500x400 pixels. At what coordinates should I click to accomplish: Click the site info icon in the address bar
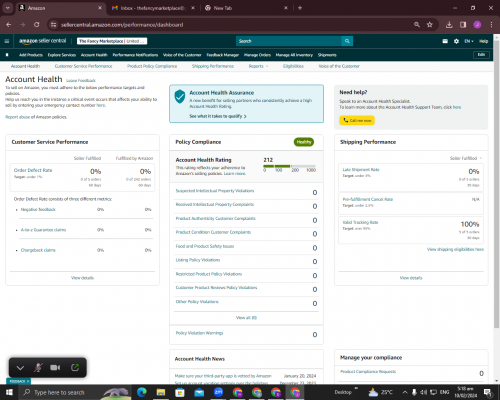point(53,25)
